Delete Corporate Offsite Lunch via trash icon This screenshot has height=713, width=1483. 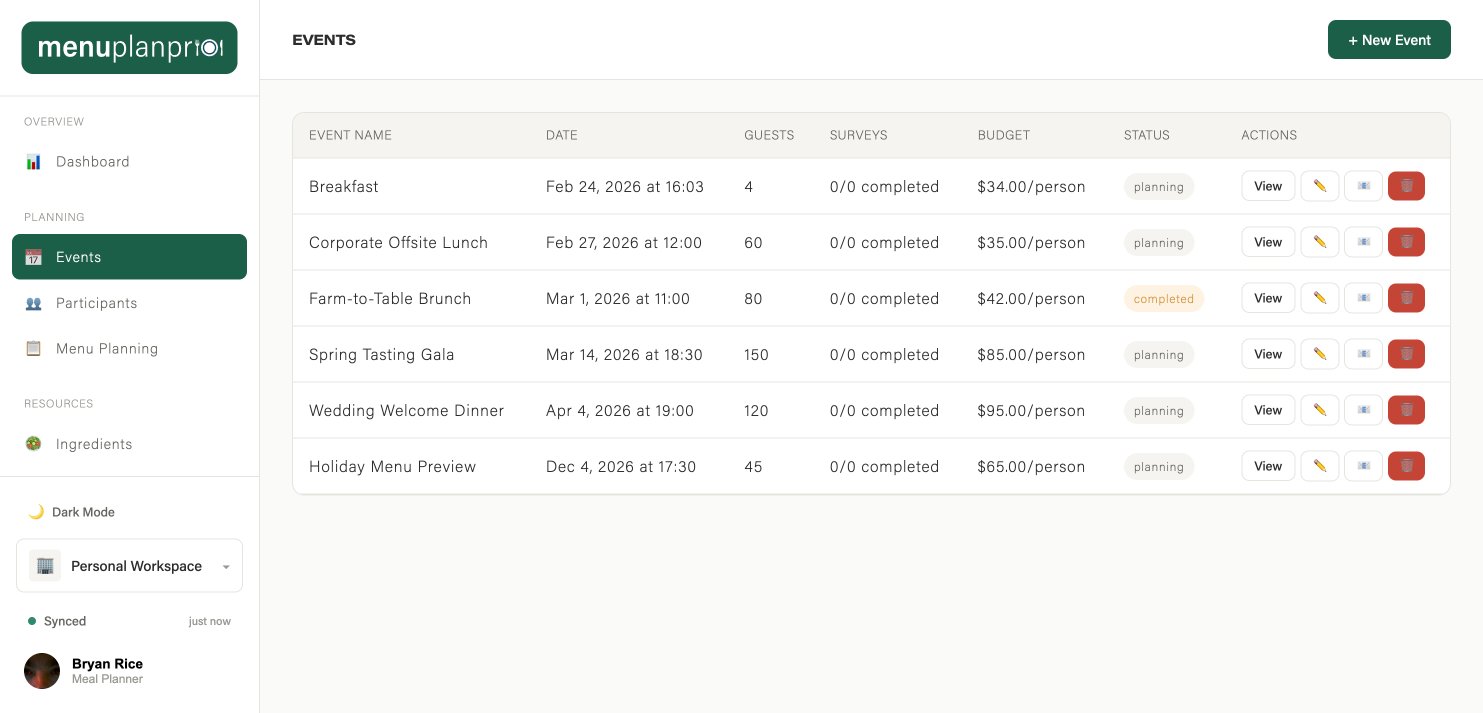point(1406,242)
